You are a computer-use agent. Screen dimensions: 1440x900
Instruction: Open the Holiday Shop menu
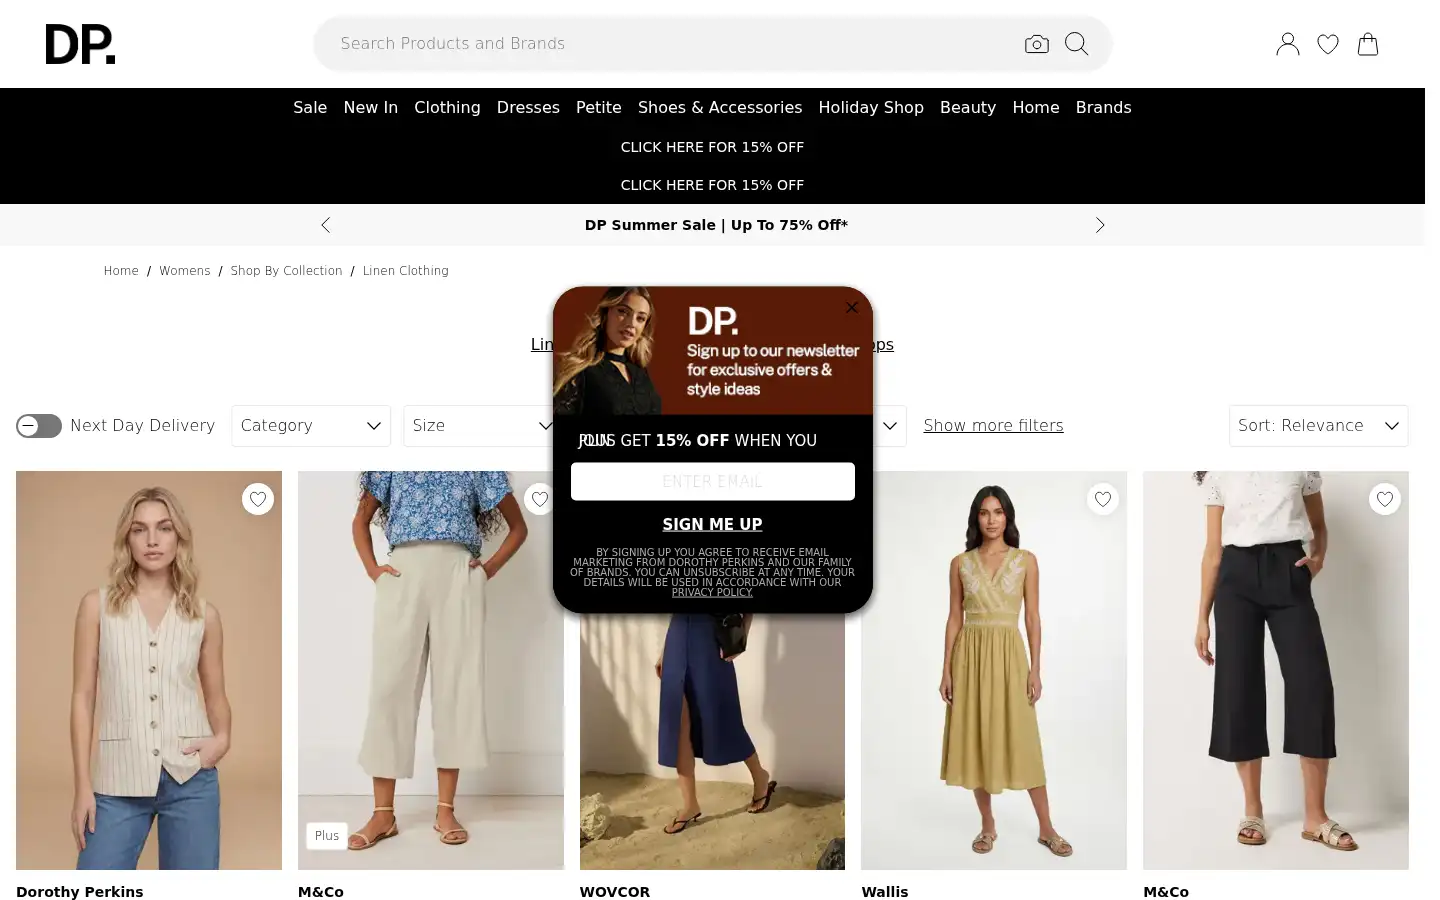tap(871, 107)
